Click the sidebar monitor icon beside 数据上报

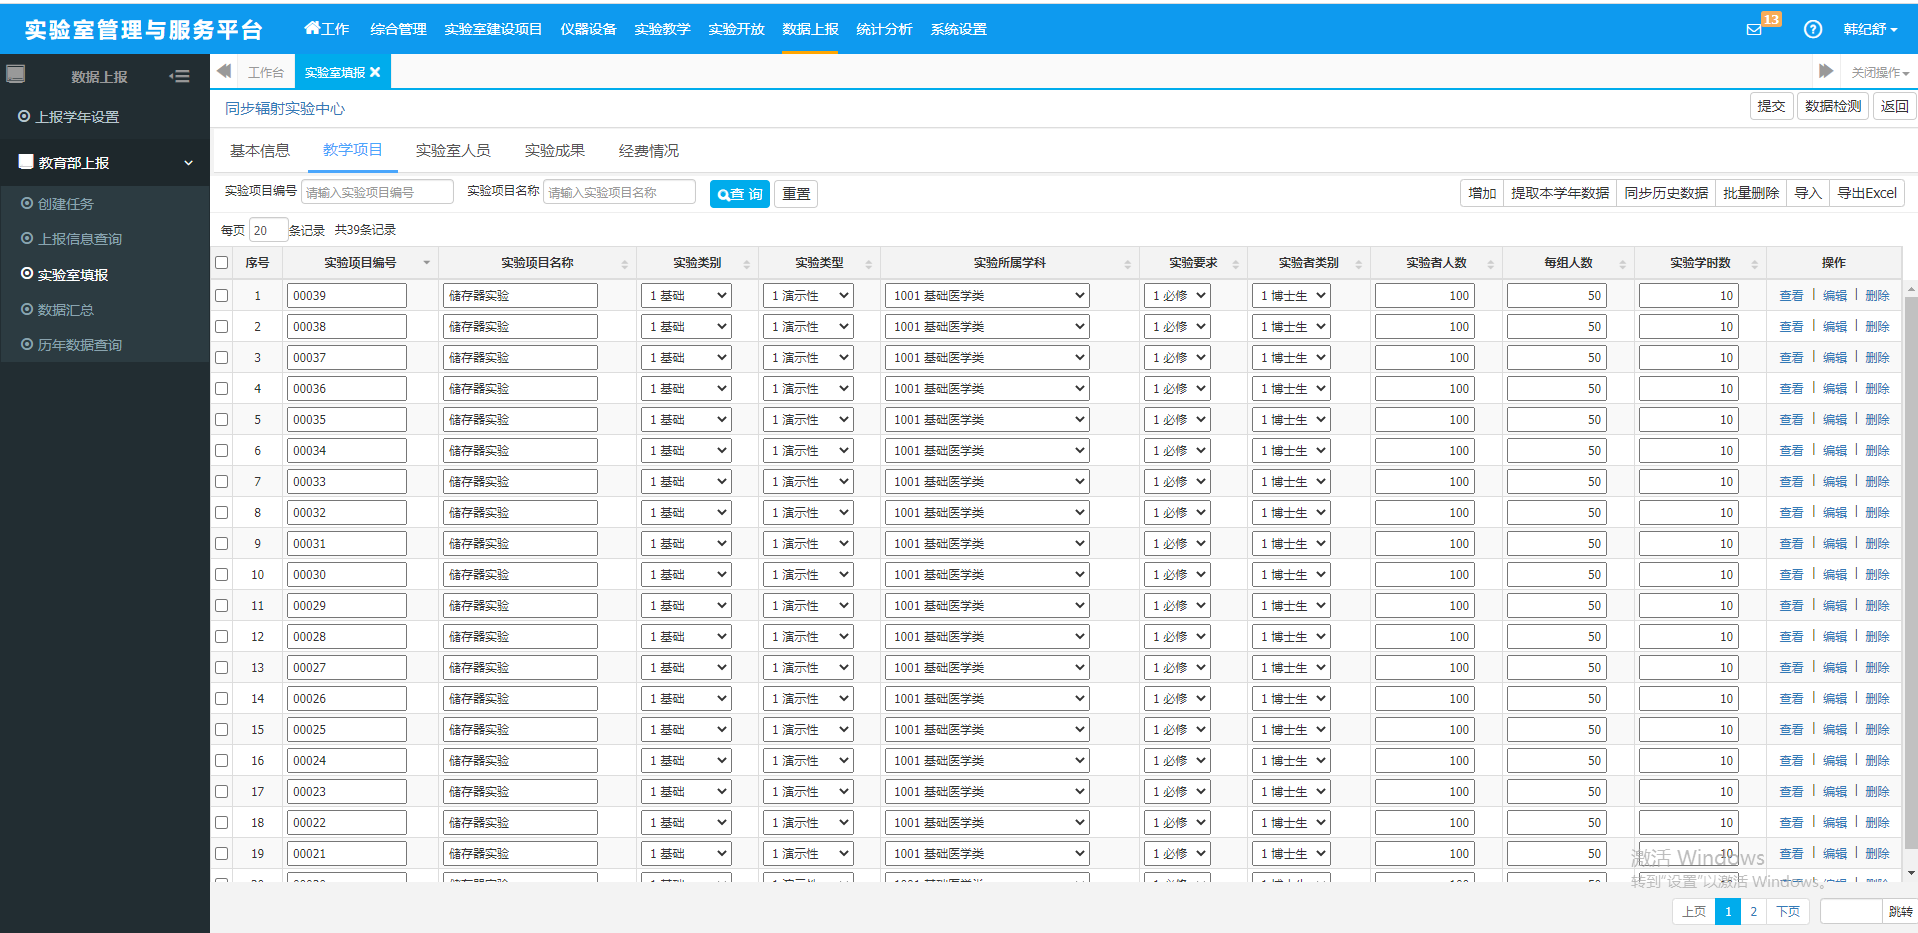[x=16, y=74]
